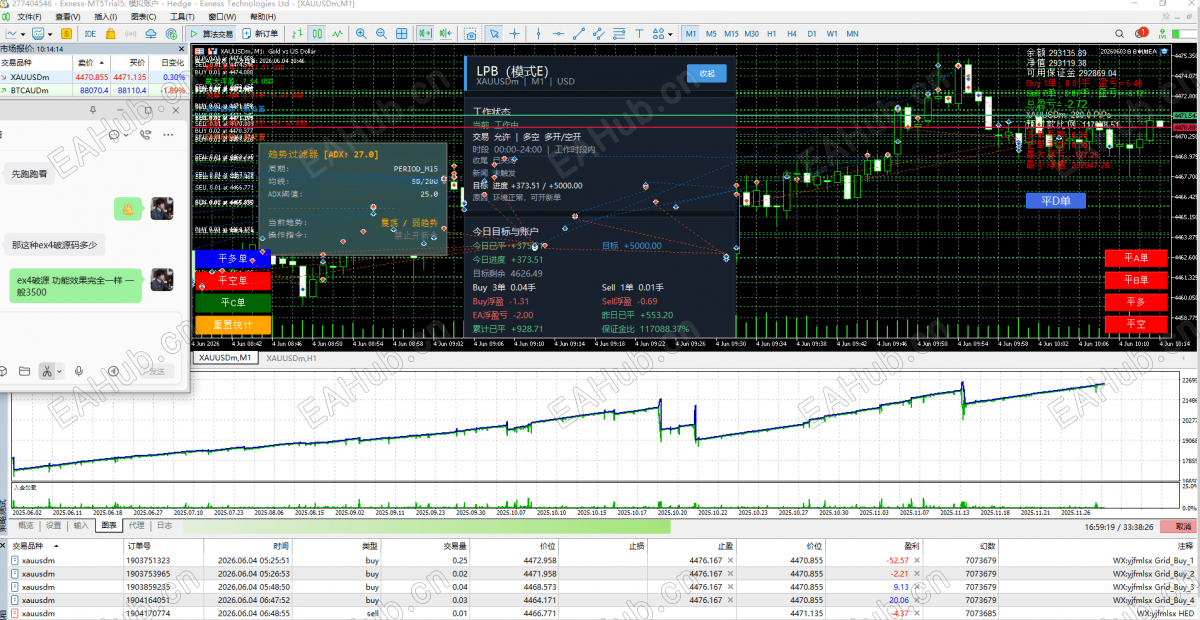Close the Market Watch panel
The height and width of the screenshot is (620, 1200).
(182, 48)
